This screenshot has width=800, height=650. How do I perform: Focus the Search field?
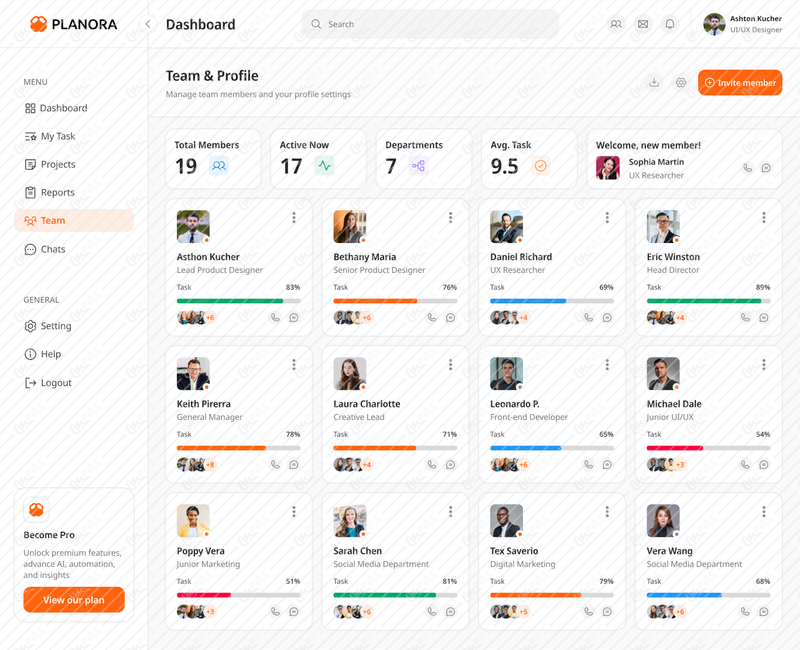[x=430, y=24]
